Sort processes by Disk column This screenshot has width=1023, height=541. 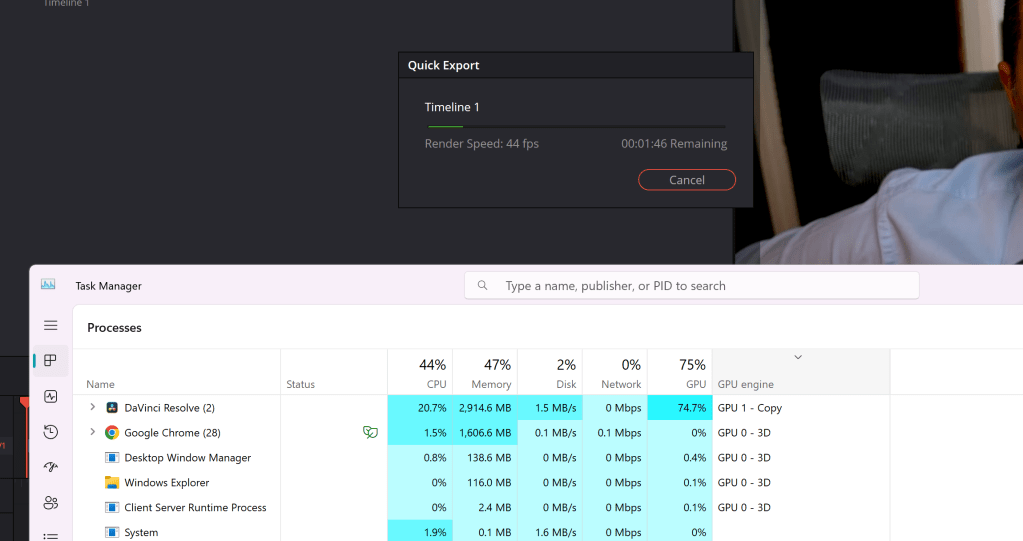click(550, 372)
